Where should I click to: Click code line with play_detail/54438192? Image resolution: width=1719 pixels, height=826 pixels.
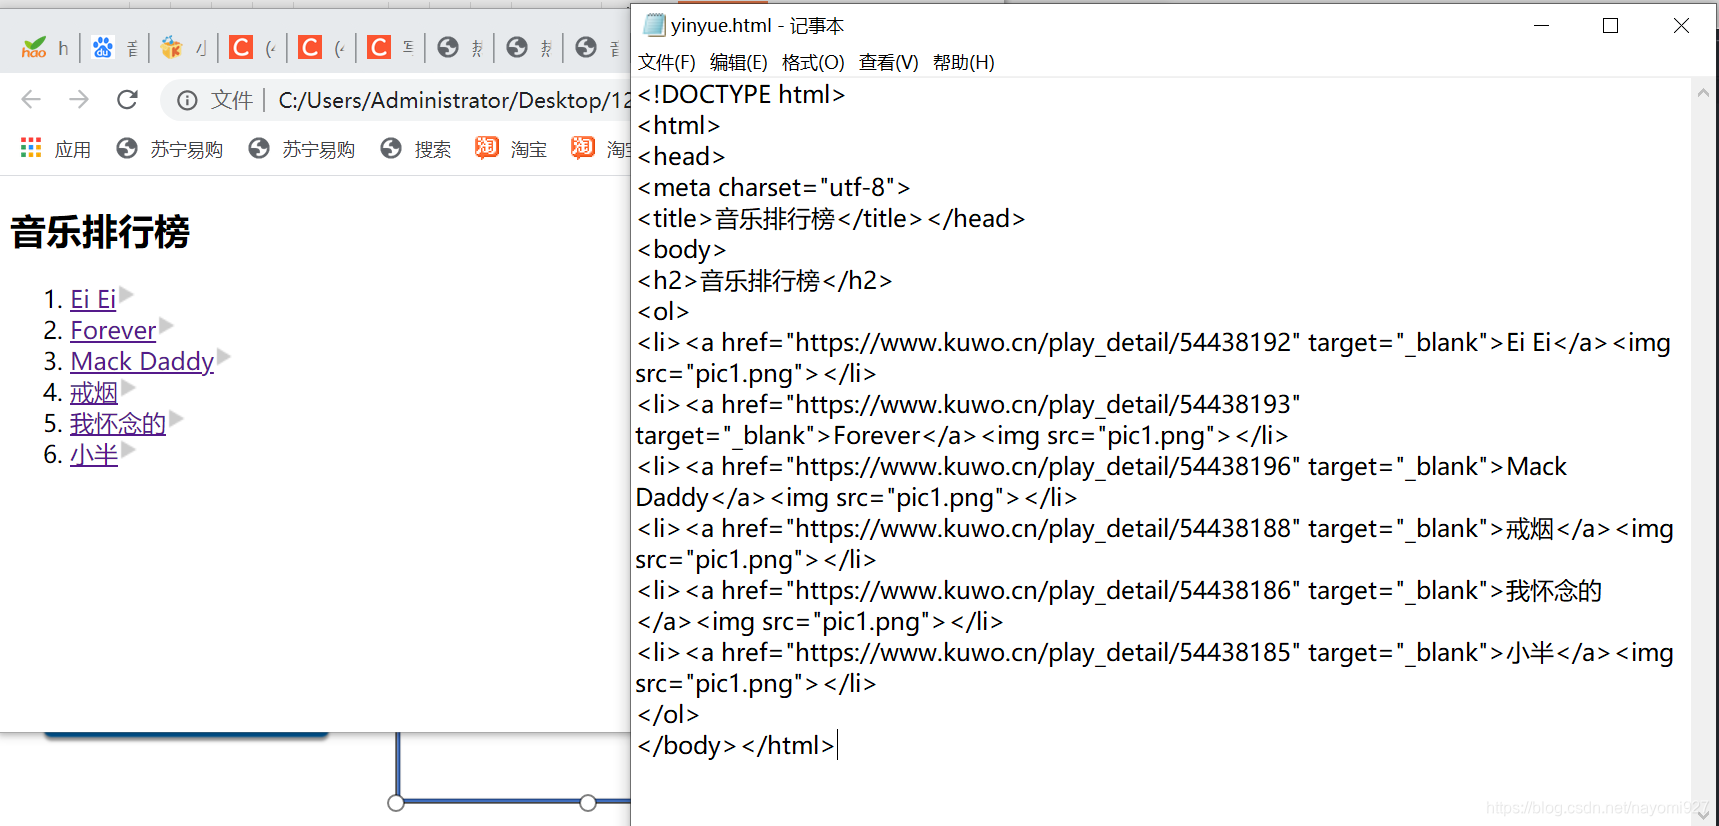[1154, 343]
